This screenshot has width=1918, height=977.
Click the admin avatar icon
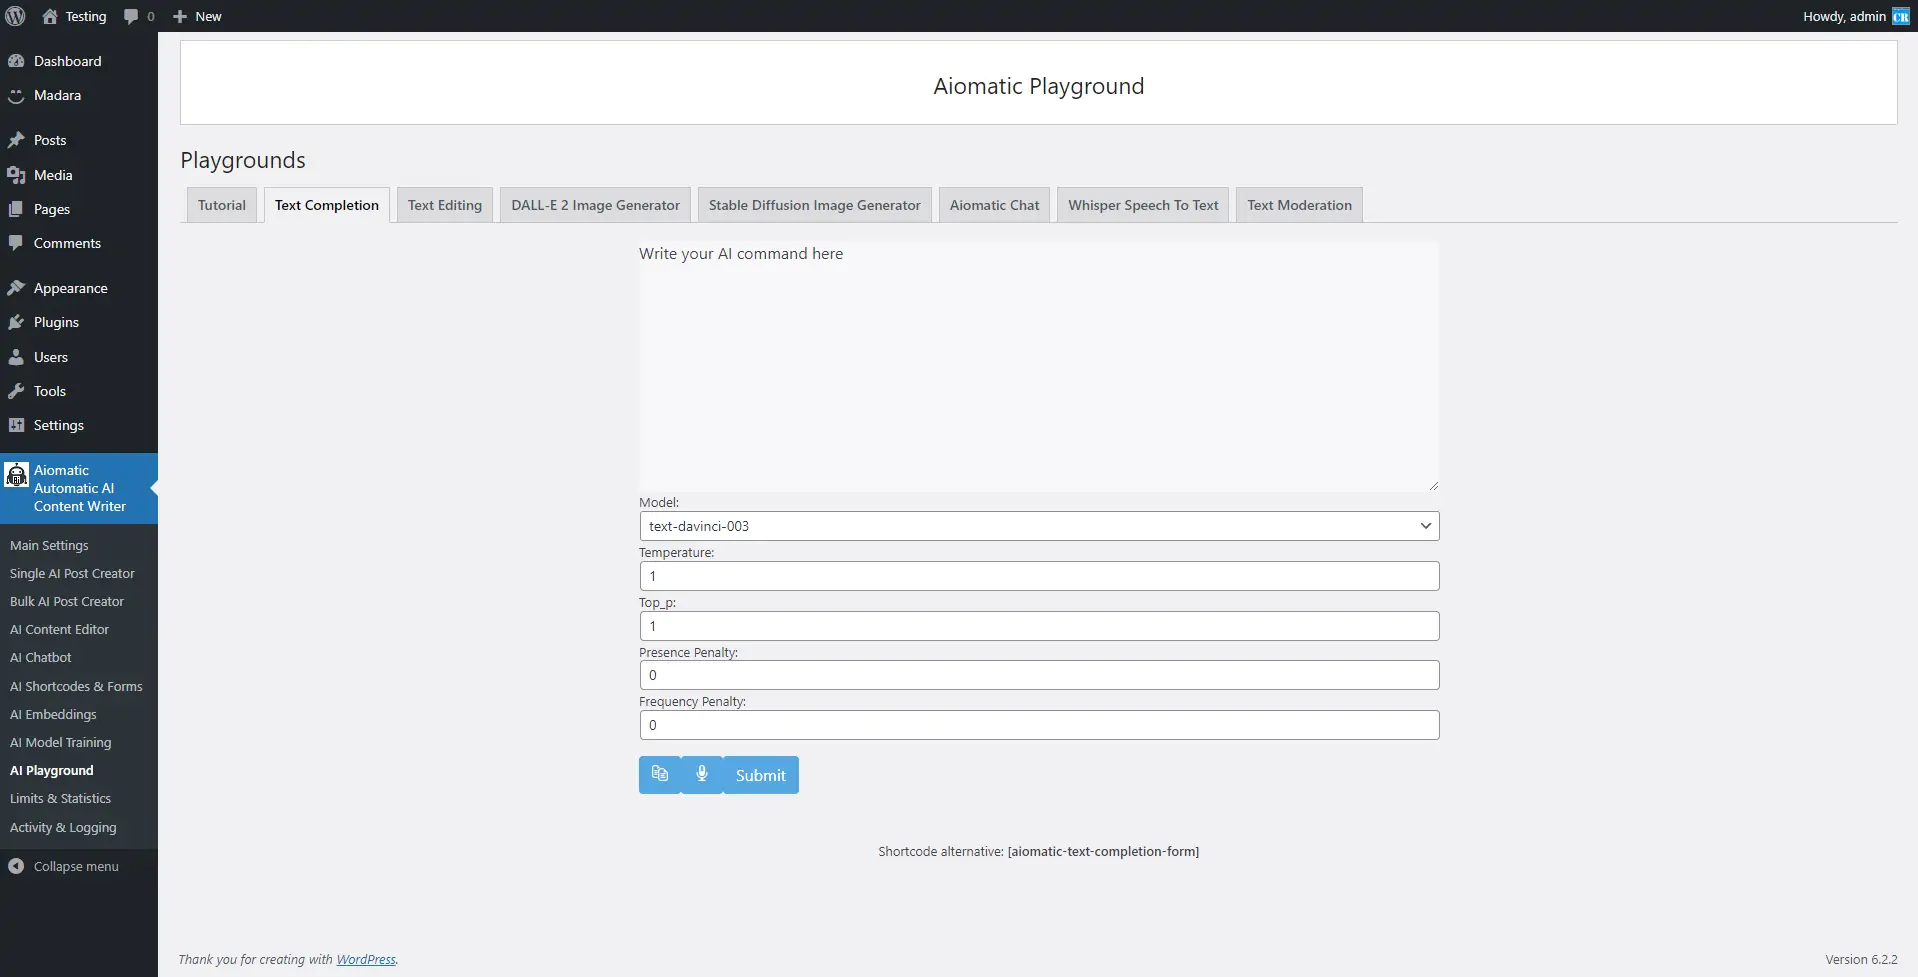(1901, 16)
